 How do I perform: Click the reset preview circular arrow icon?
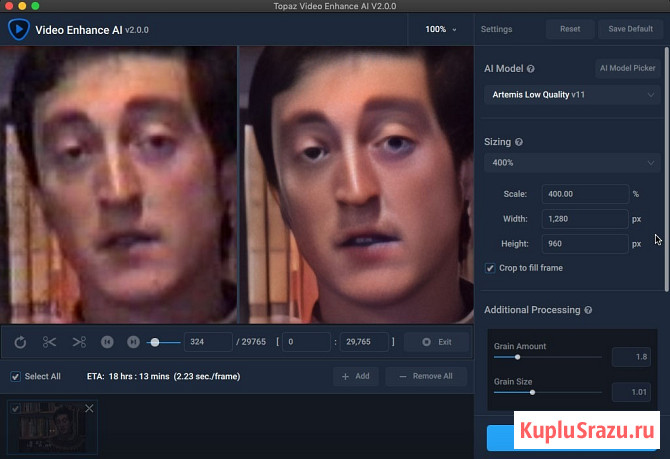point(20,342)
